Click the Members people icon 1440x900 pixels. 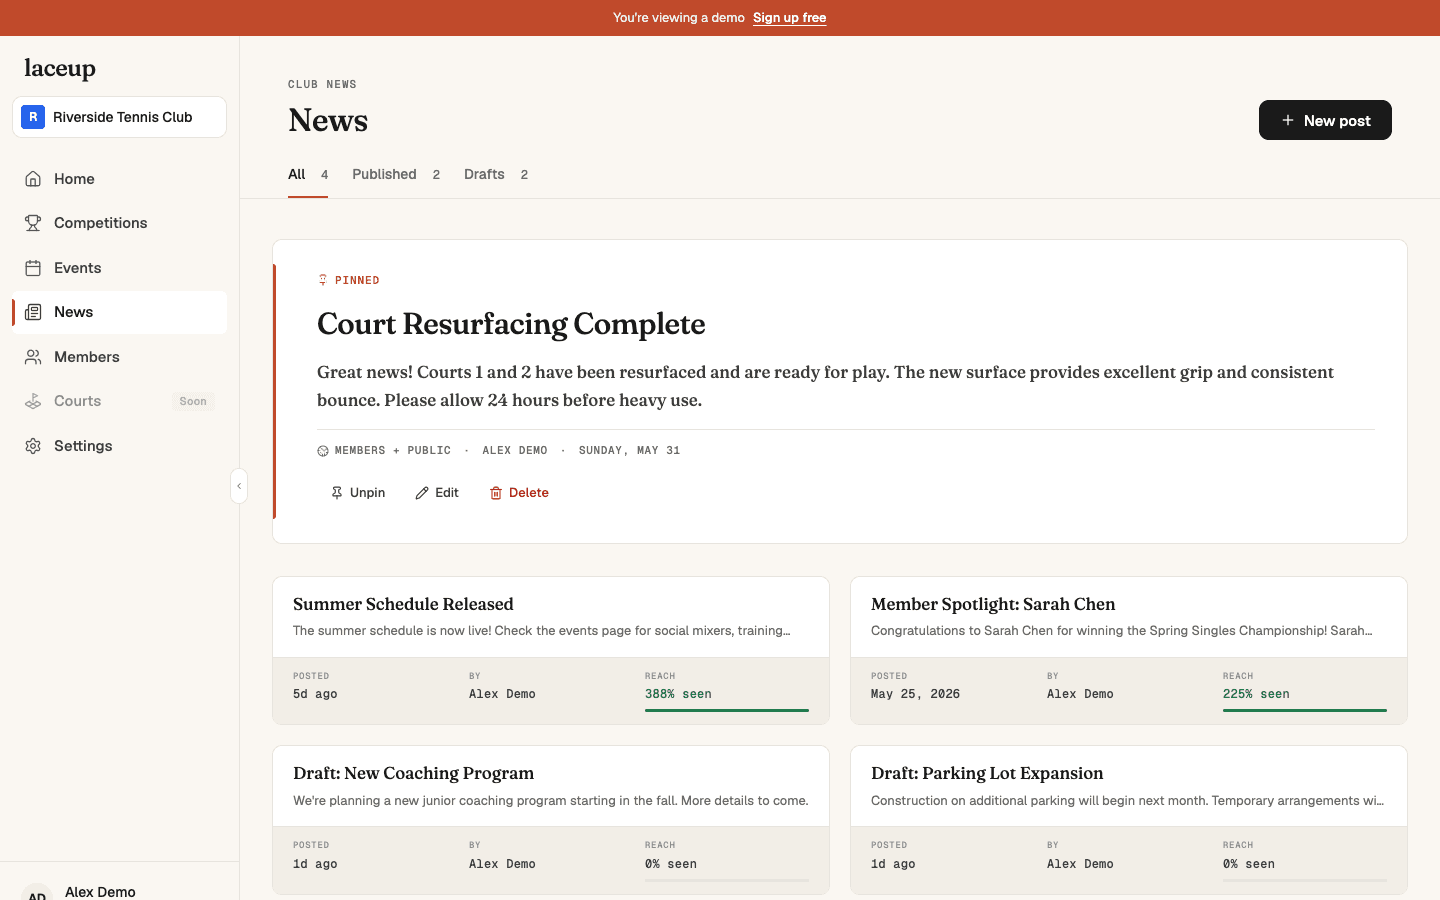tap(33, 357)
